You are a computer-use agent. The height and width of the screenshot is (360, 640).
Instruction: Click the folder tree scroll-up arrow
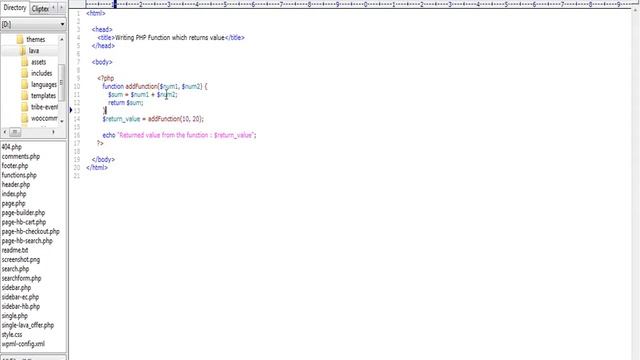(62, 39)
